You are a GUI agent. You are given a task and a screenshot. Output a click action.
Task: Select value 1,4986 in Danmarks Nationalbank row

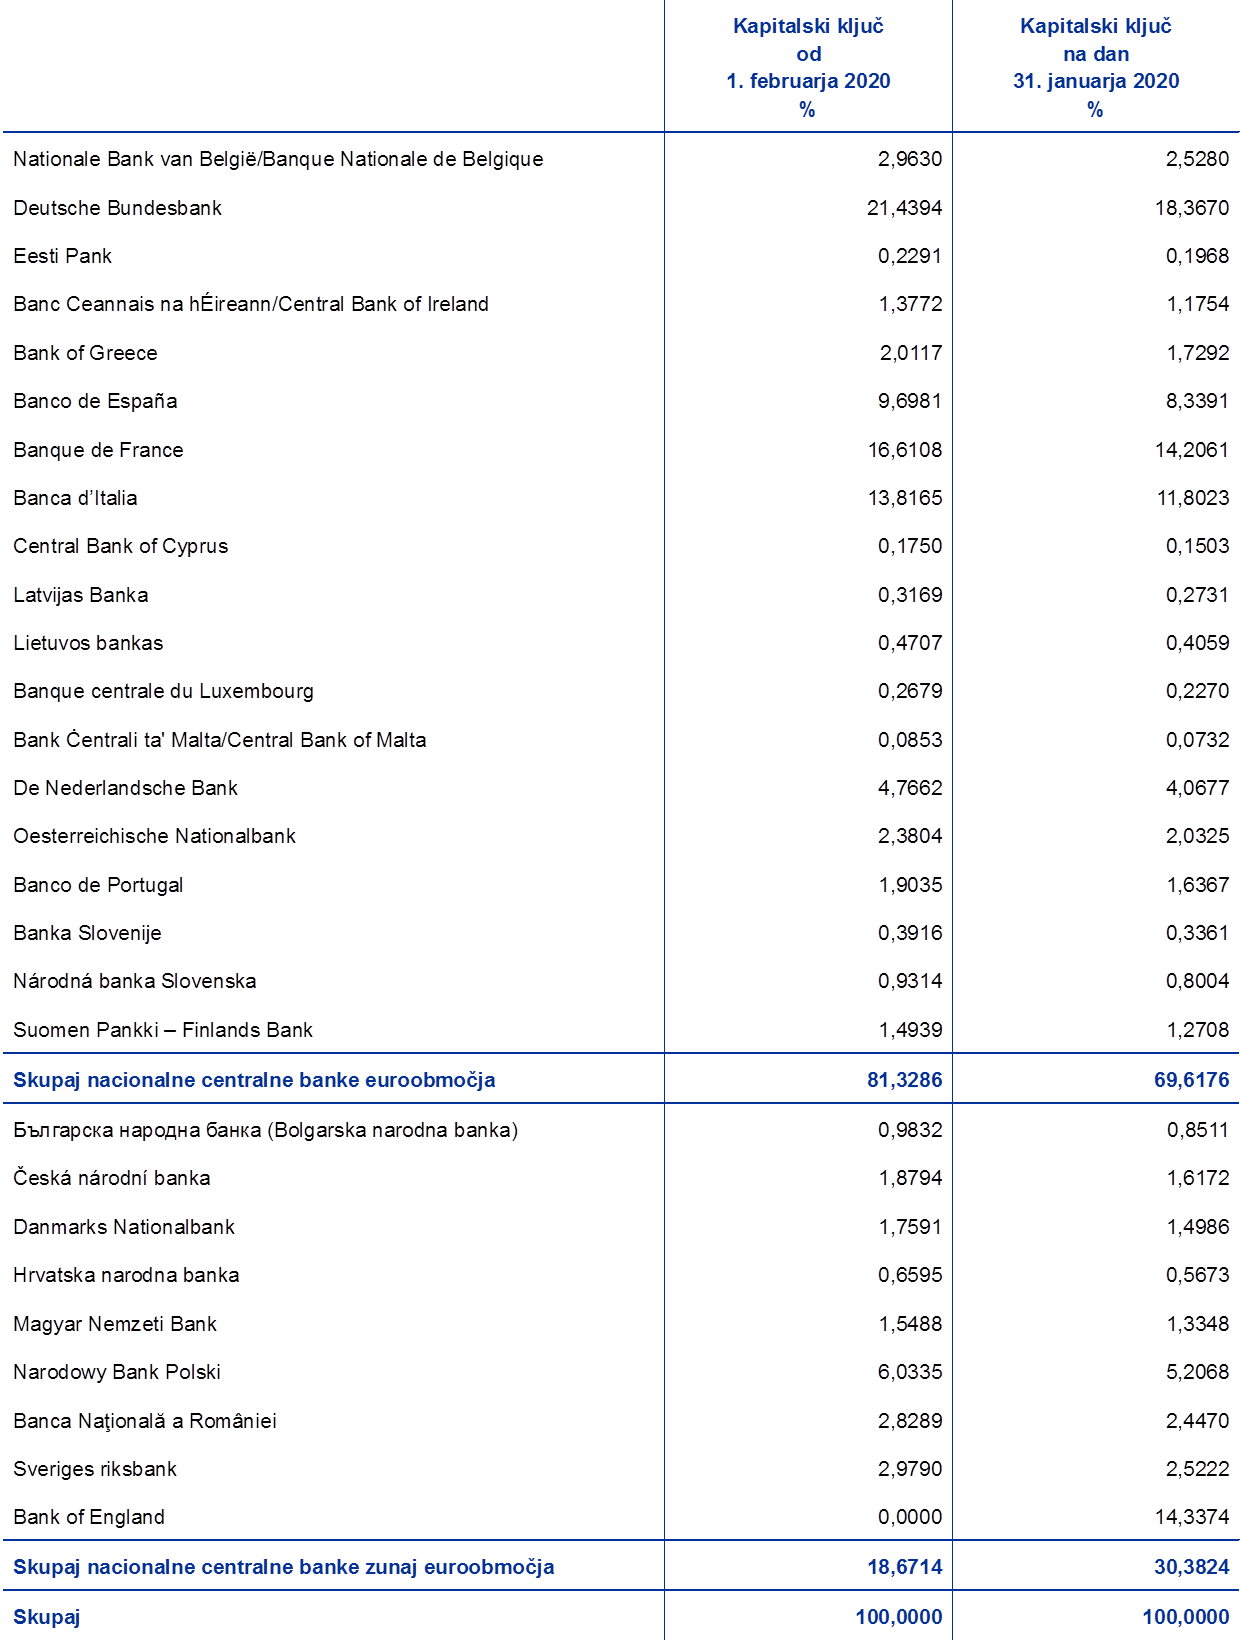click(x=1197, y=1227)
